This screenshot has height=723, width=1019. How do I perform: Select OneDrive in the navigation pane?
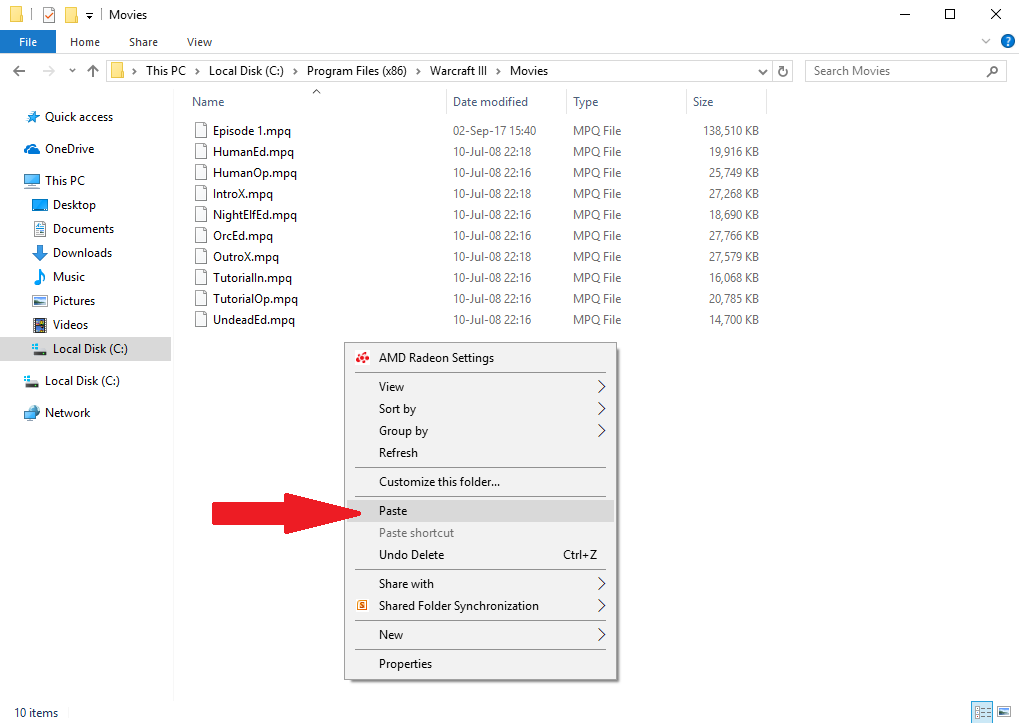(x=70, y=149)
